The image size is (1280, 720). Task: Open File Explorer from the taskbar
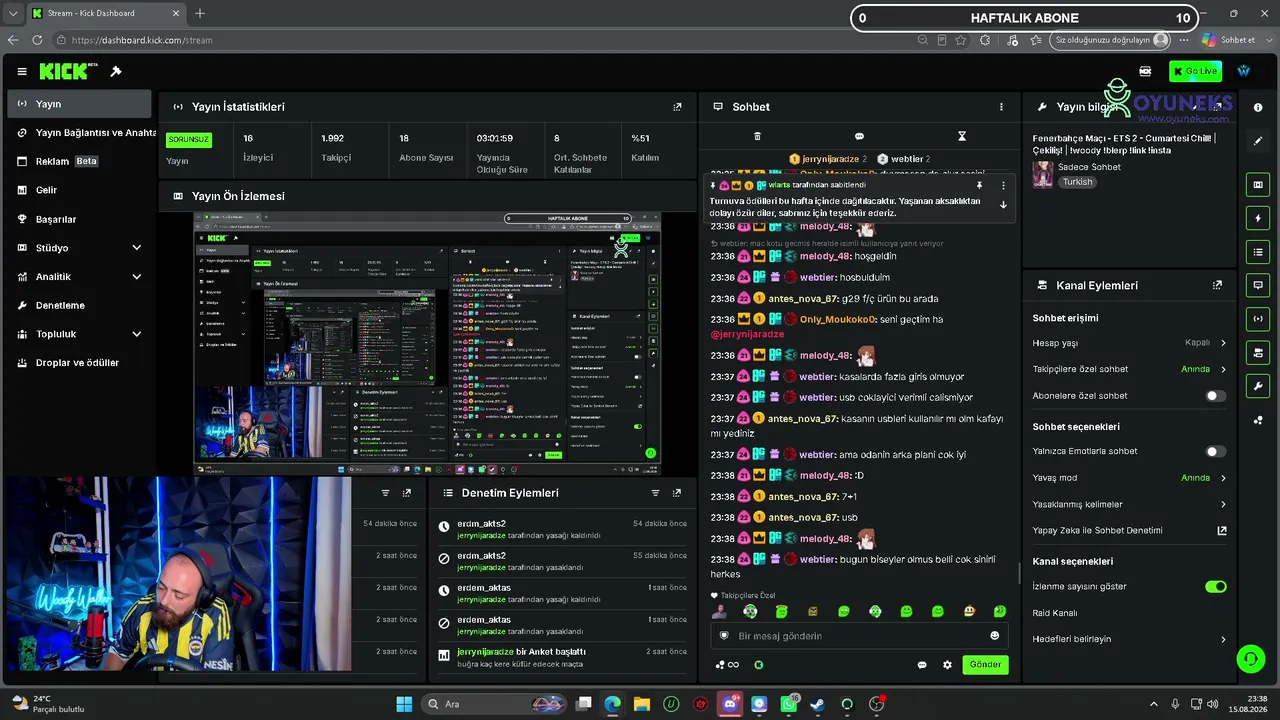tap(642, 704)
